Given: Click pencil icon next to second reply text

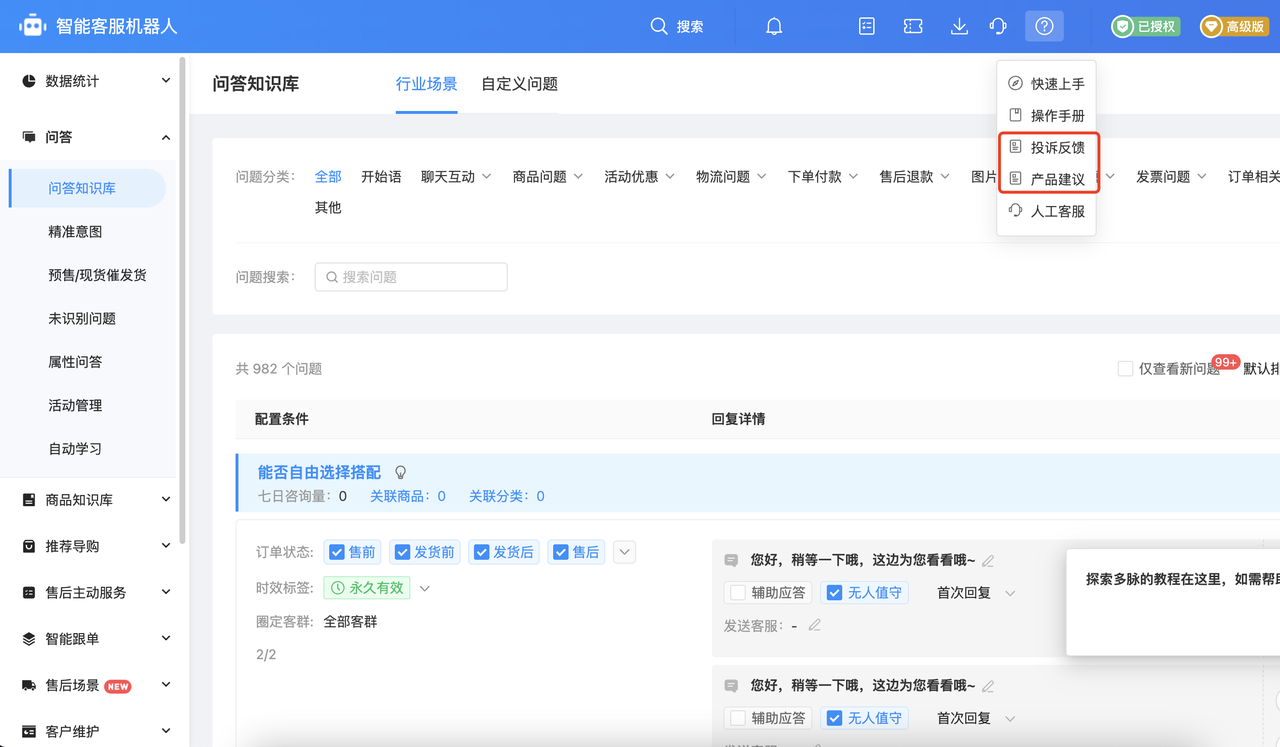Looking at the screenshot, I should 988,686.
